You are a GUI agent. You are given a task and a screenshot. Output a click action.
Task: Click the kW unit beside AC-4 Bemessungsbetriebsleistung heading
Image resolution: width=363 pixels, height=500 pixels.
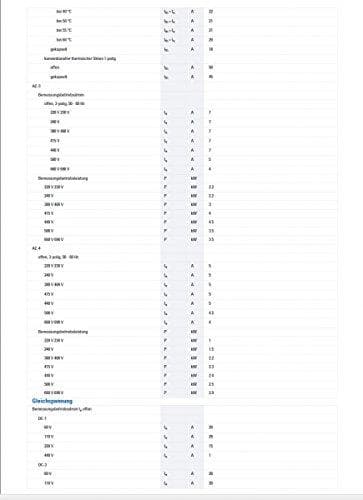point(194,332)
